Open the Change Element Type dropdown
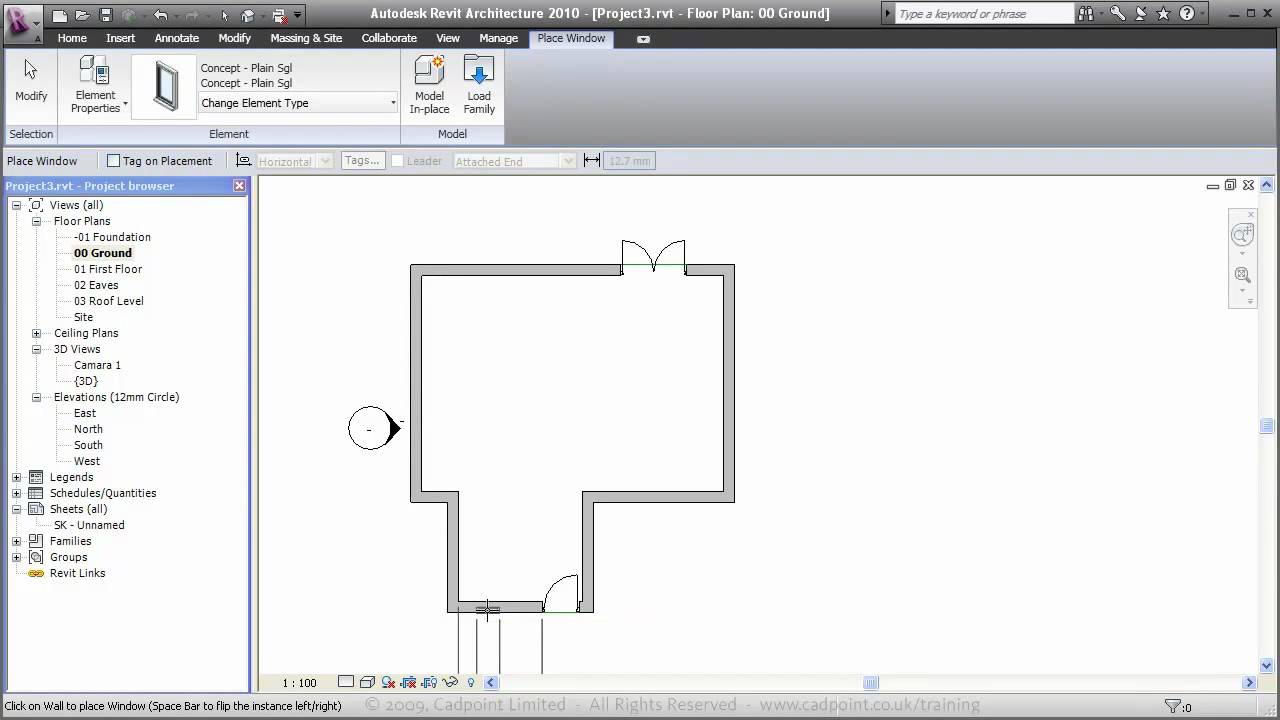1280x720 pixels. coord(298,103)
